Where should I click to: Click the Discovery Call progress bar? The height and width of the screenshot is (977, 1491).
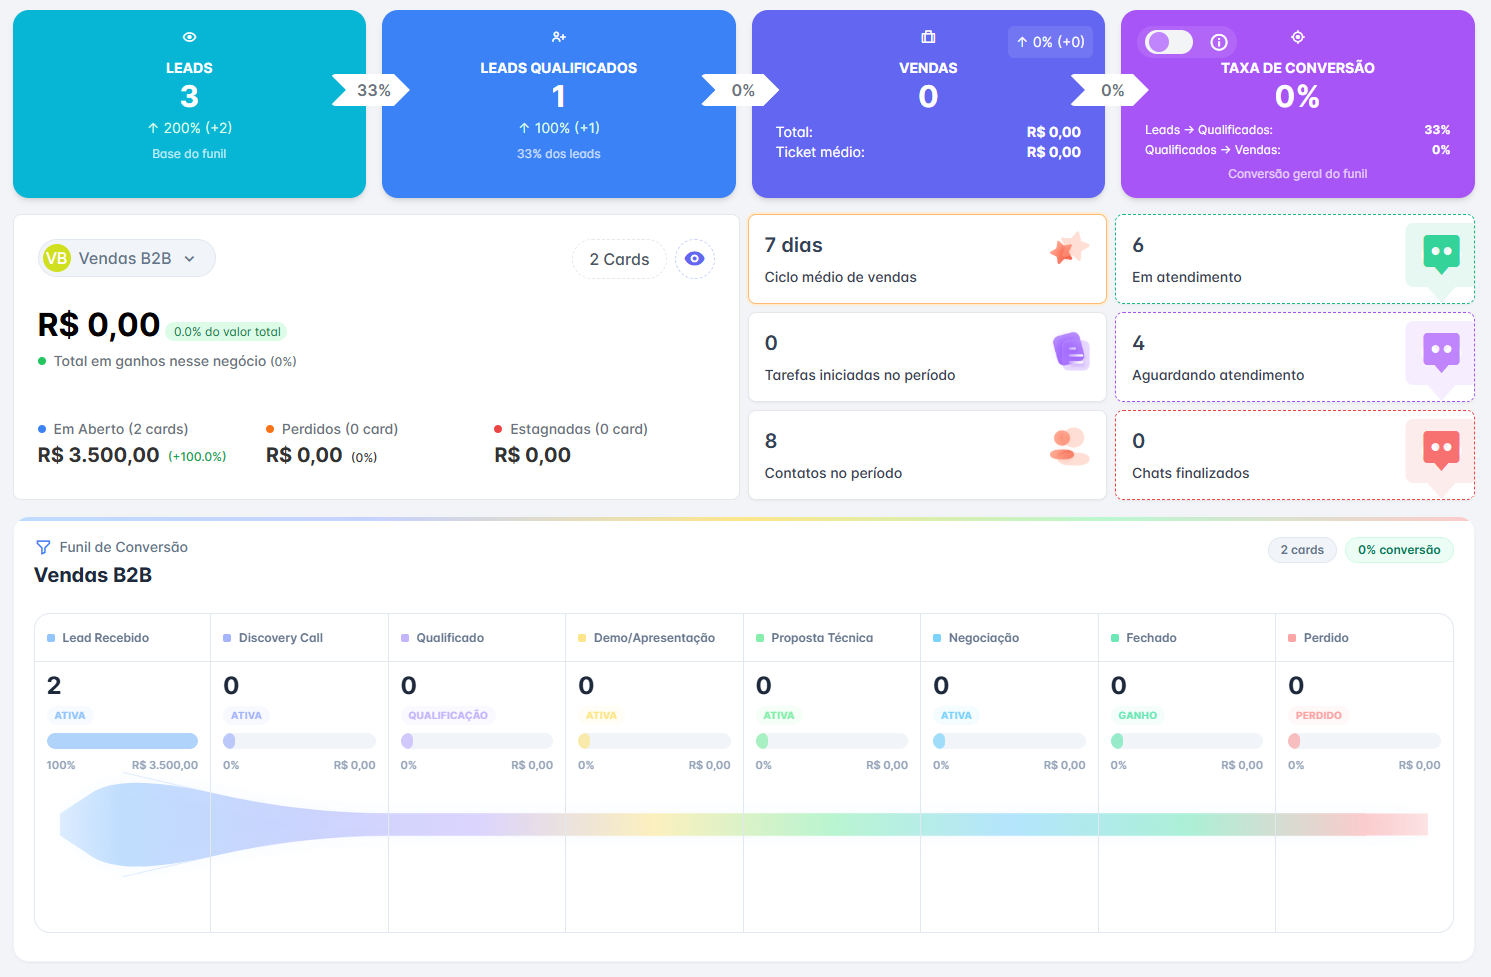pyautogui.click(x=300, y=741)
